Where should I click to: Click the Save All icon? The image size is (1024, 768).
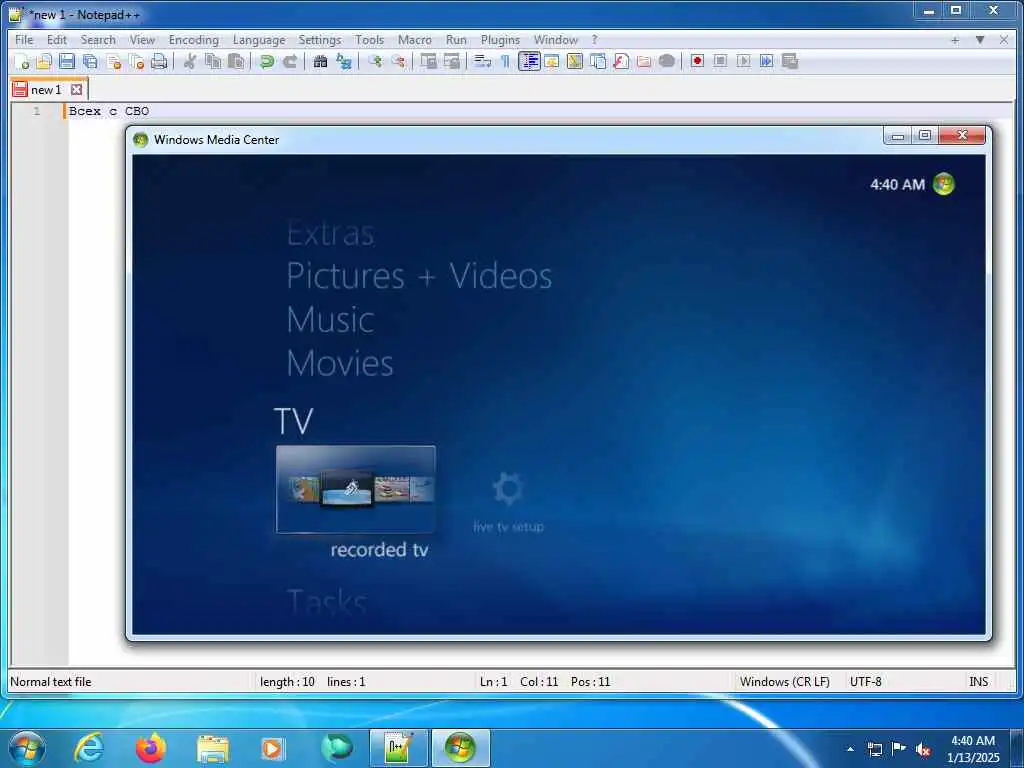[90, 61]
